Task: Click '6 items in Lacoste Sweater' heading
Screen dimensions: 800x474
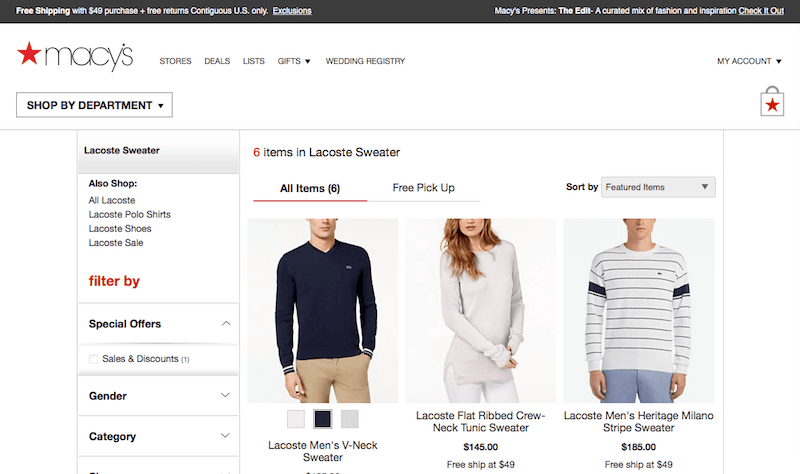Action: tap(327, 153)
